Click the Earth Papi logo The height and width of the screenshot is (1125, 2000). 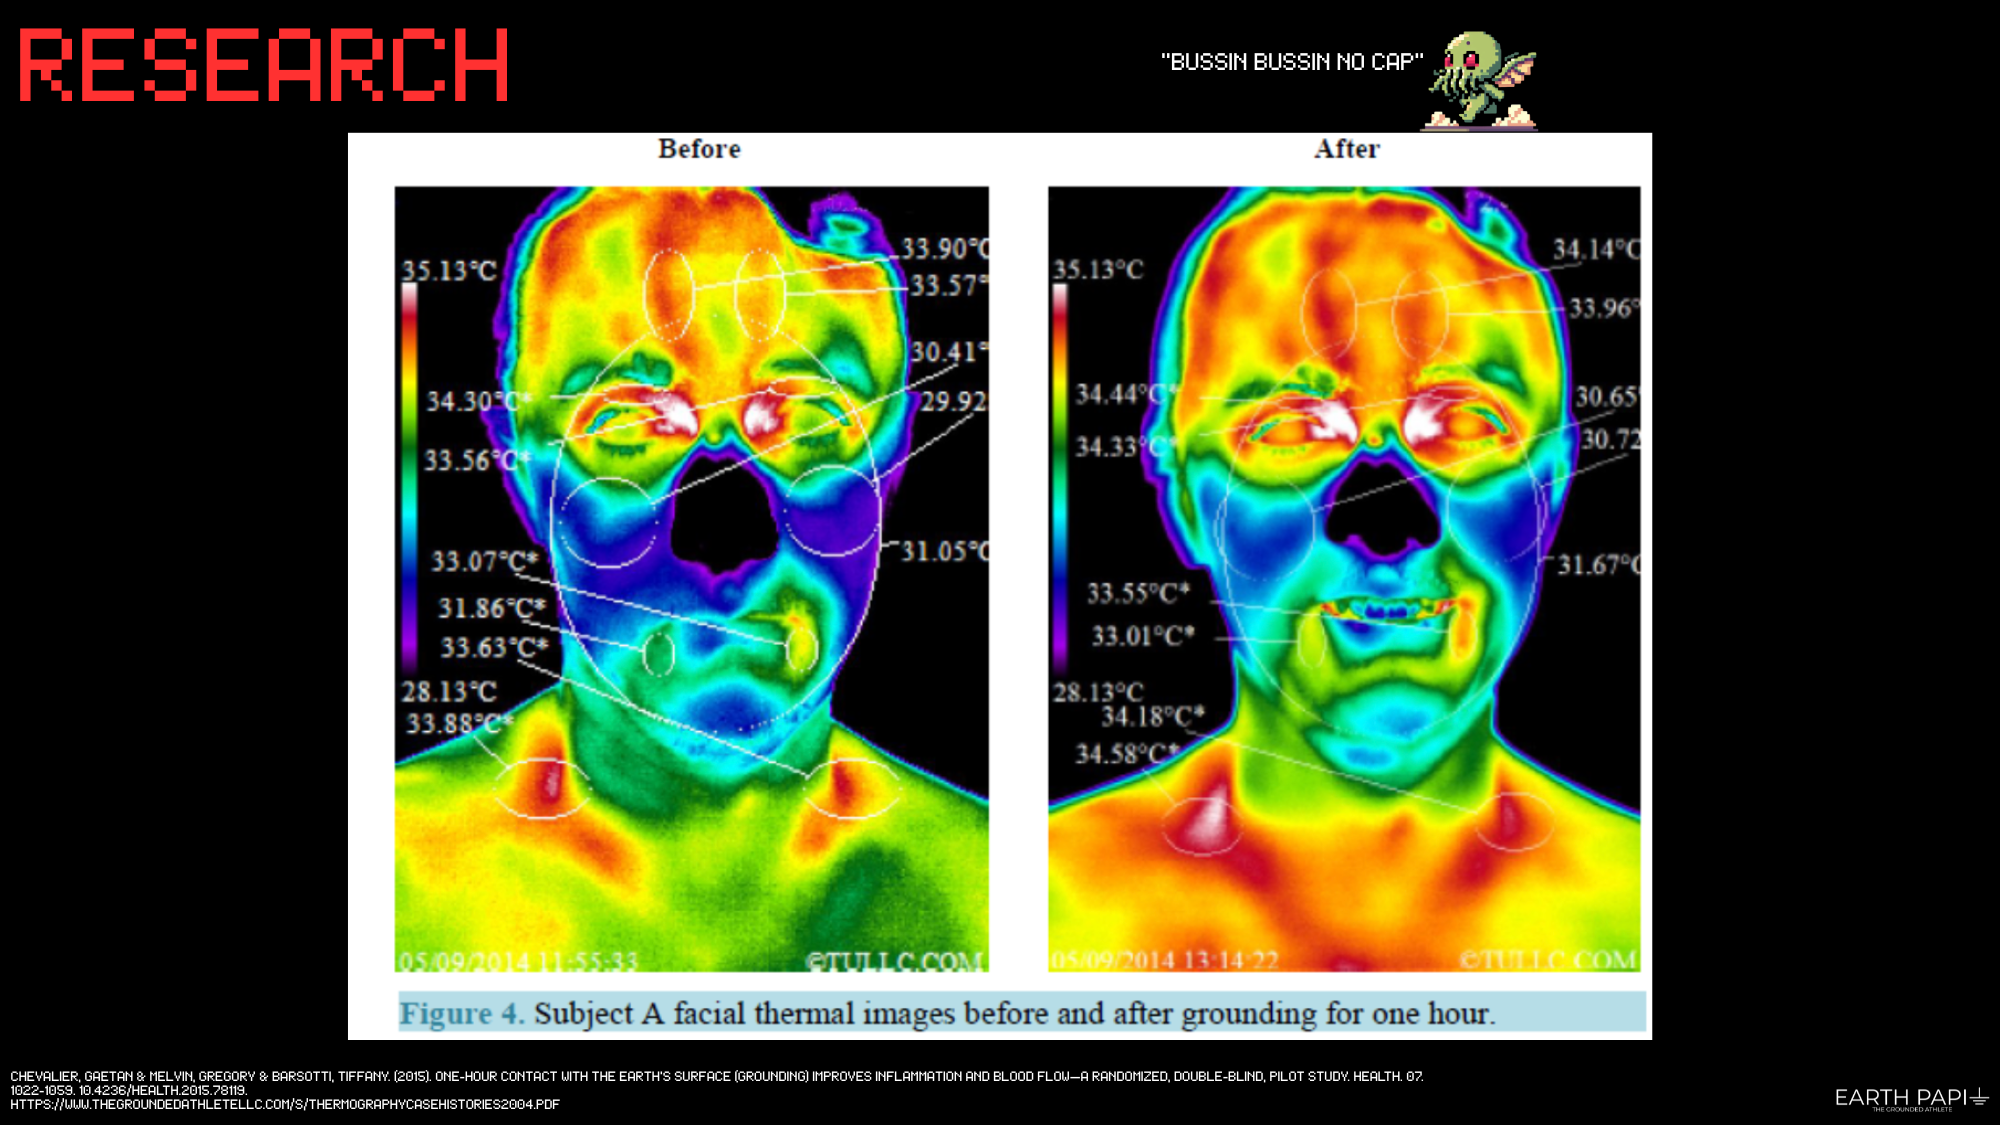pos(1910,1098)
